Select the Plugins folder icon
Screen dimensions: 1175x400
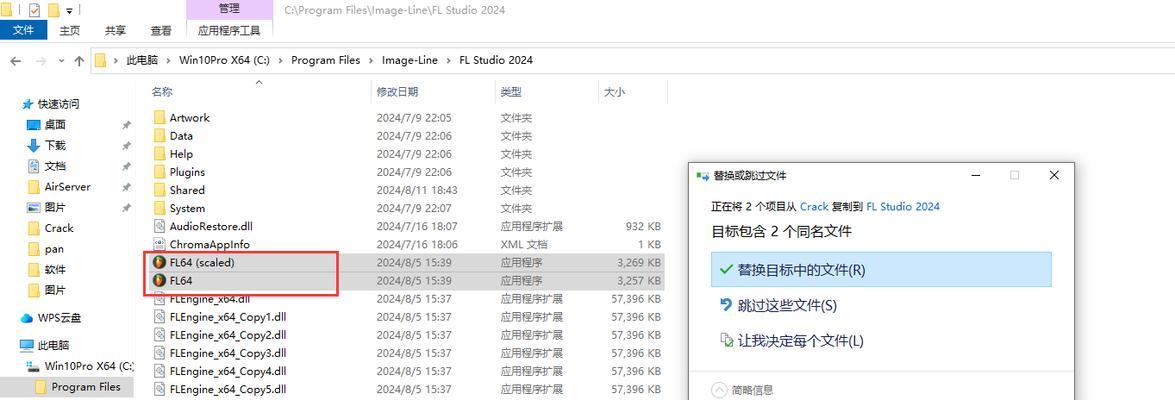(x=159, y=172)
